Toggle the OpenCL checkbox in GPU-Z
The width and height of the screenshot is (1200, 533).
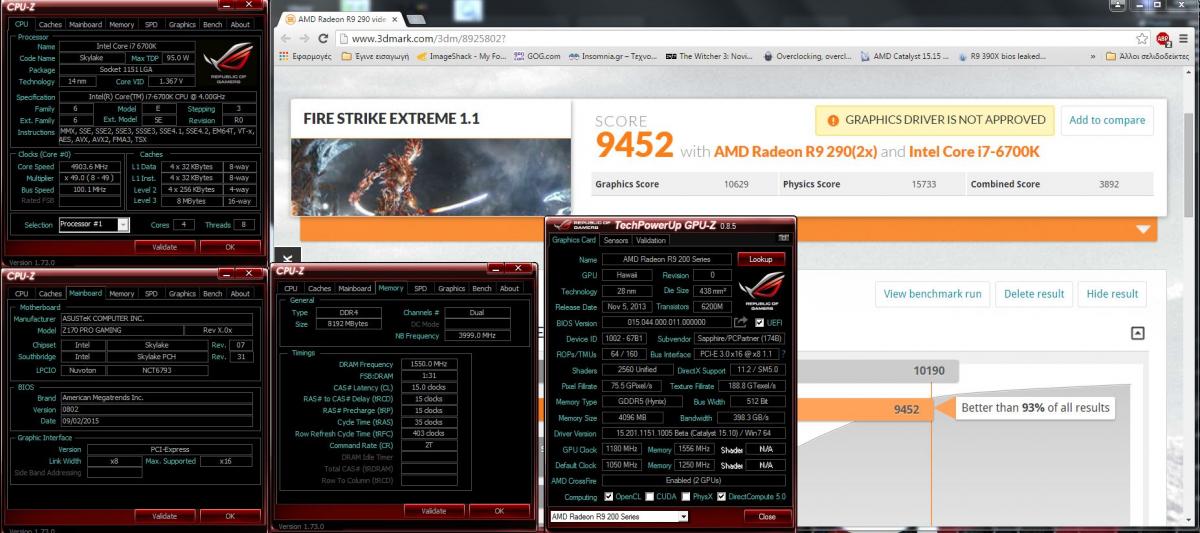click(x=607, y=496)
